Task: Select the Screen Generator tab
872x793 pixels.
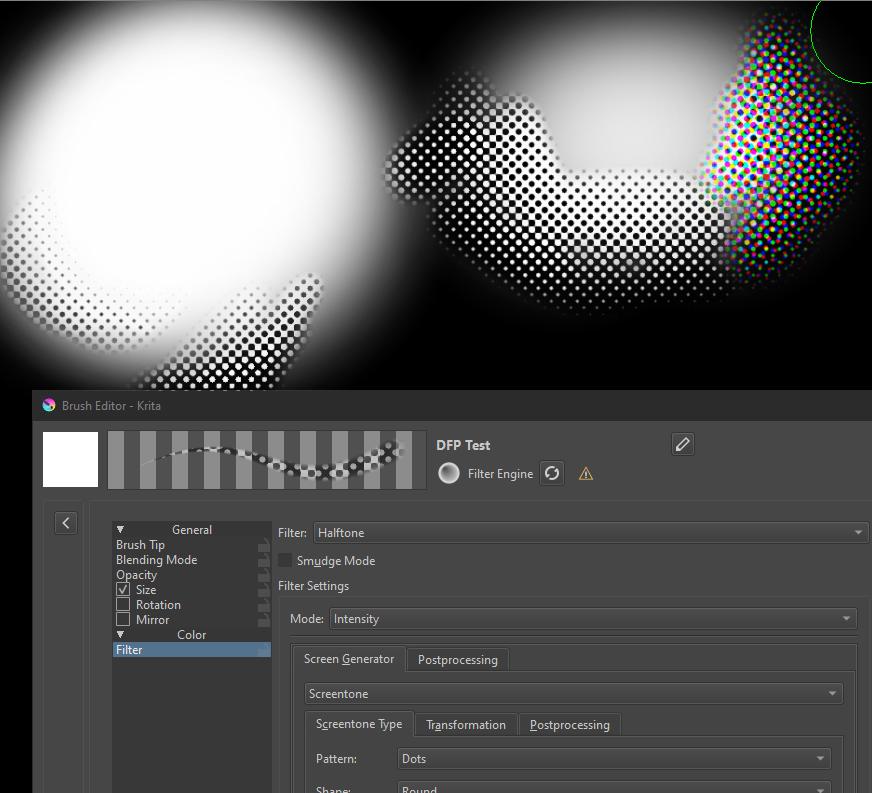Action: [348, 659]
